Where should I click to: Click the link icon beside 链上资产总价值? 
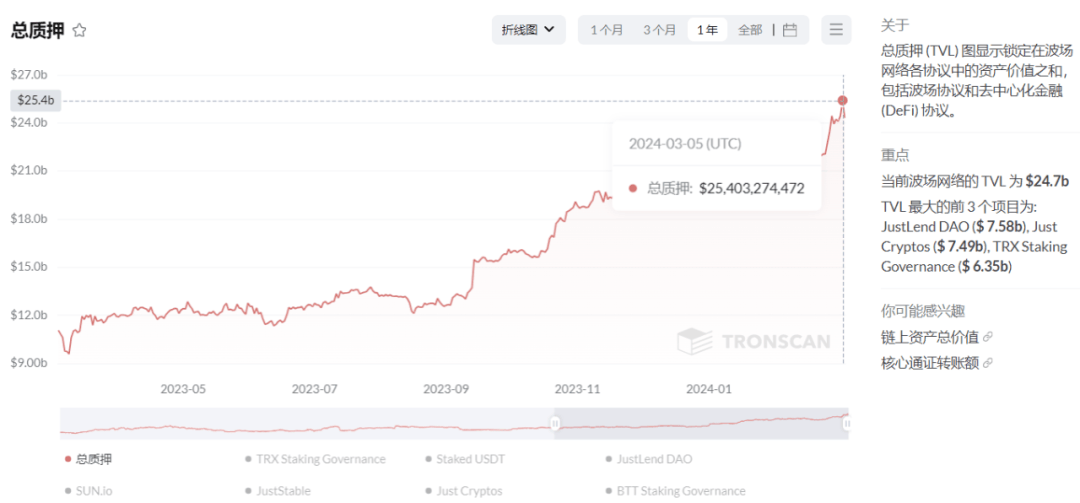pos(988,337)
